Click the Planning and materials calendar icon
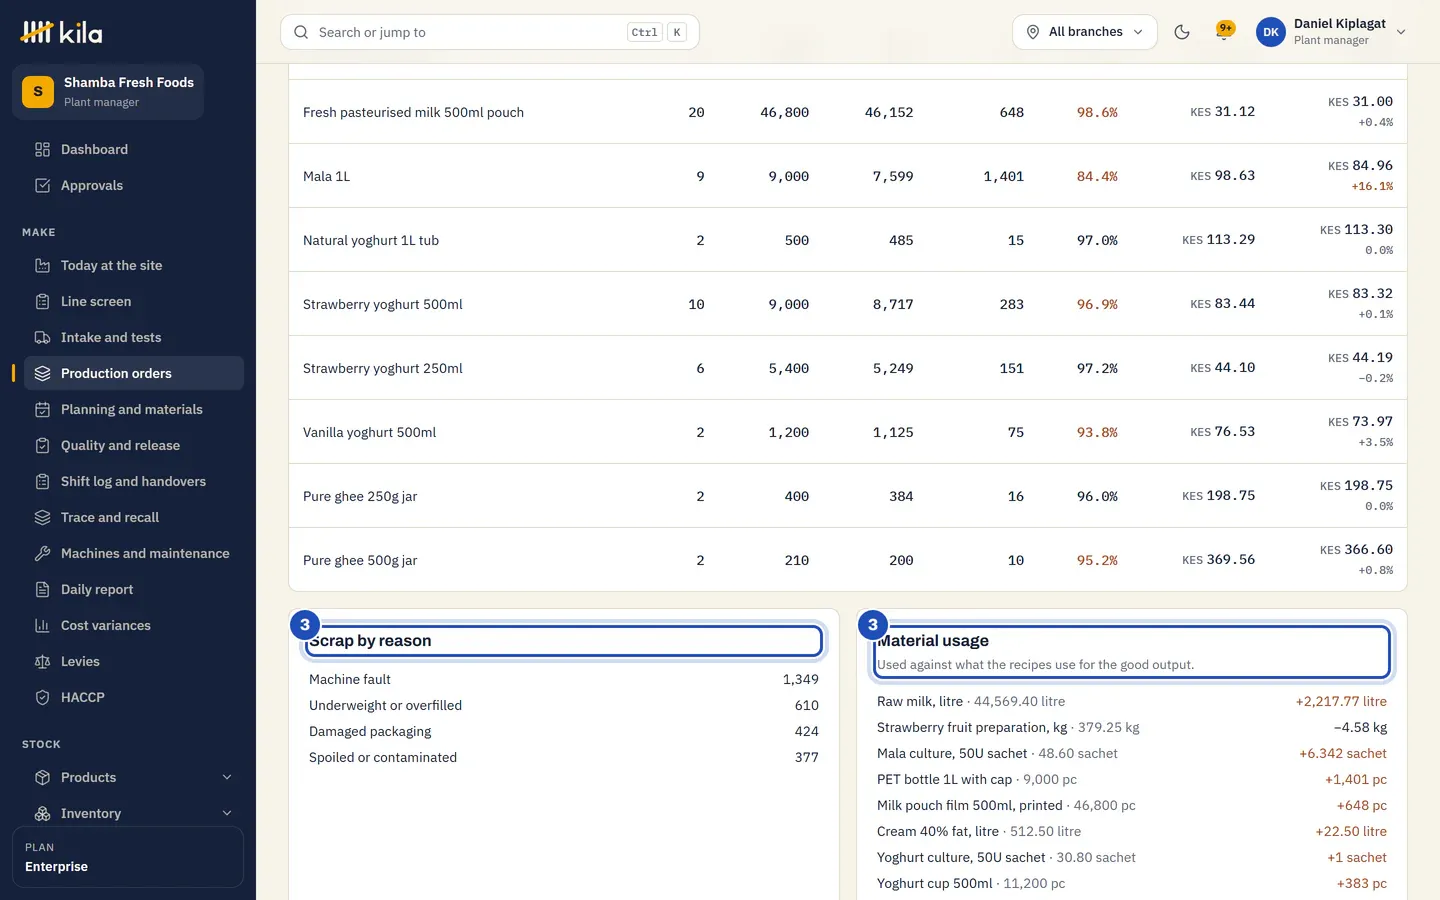1440x900 pixels. (x=42, y=410)
